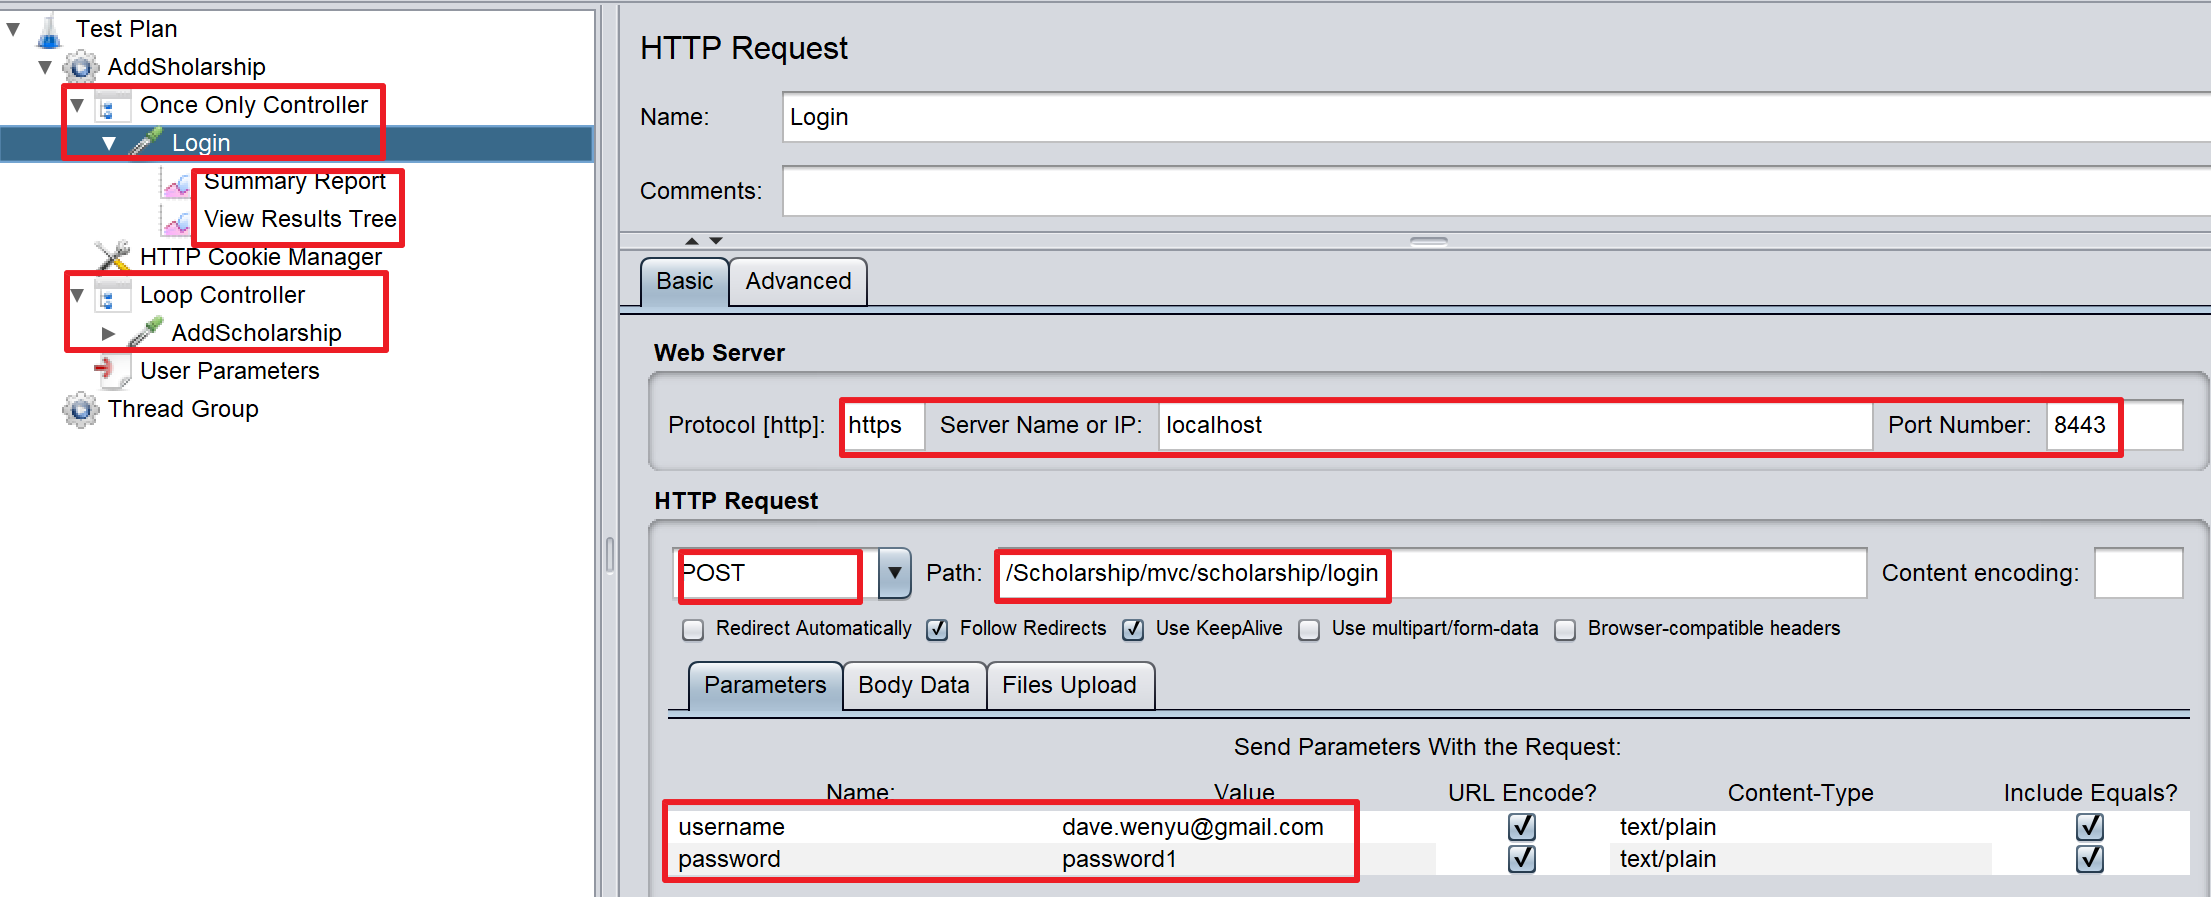Click the Once Only Controller icon

coord(112,106)
